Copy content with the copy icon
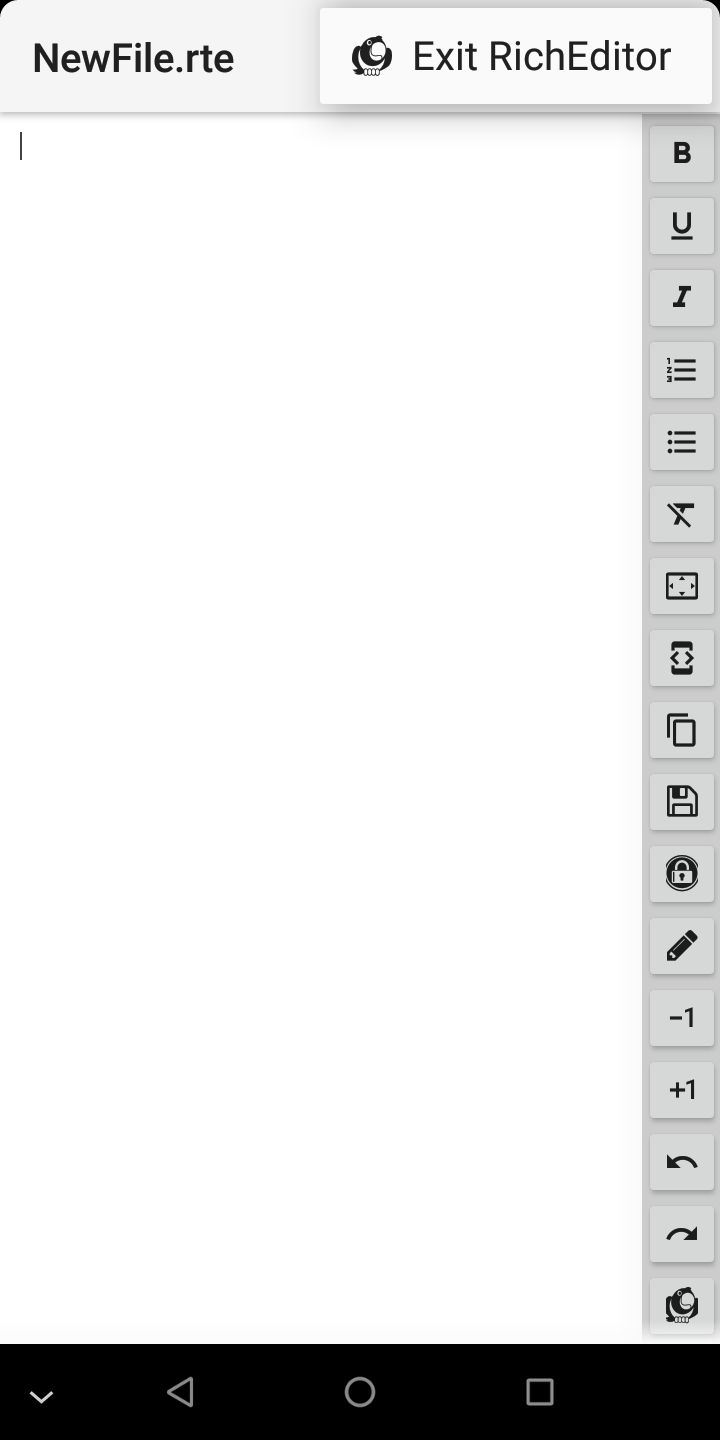 point(682,730)
